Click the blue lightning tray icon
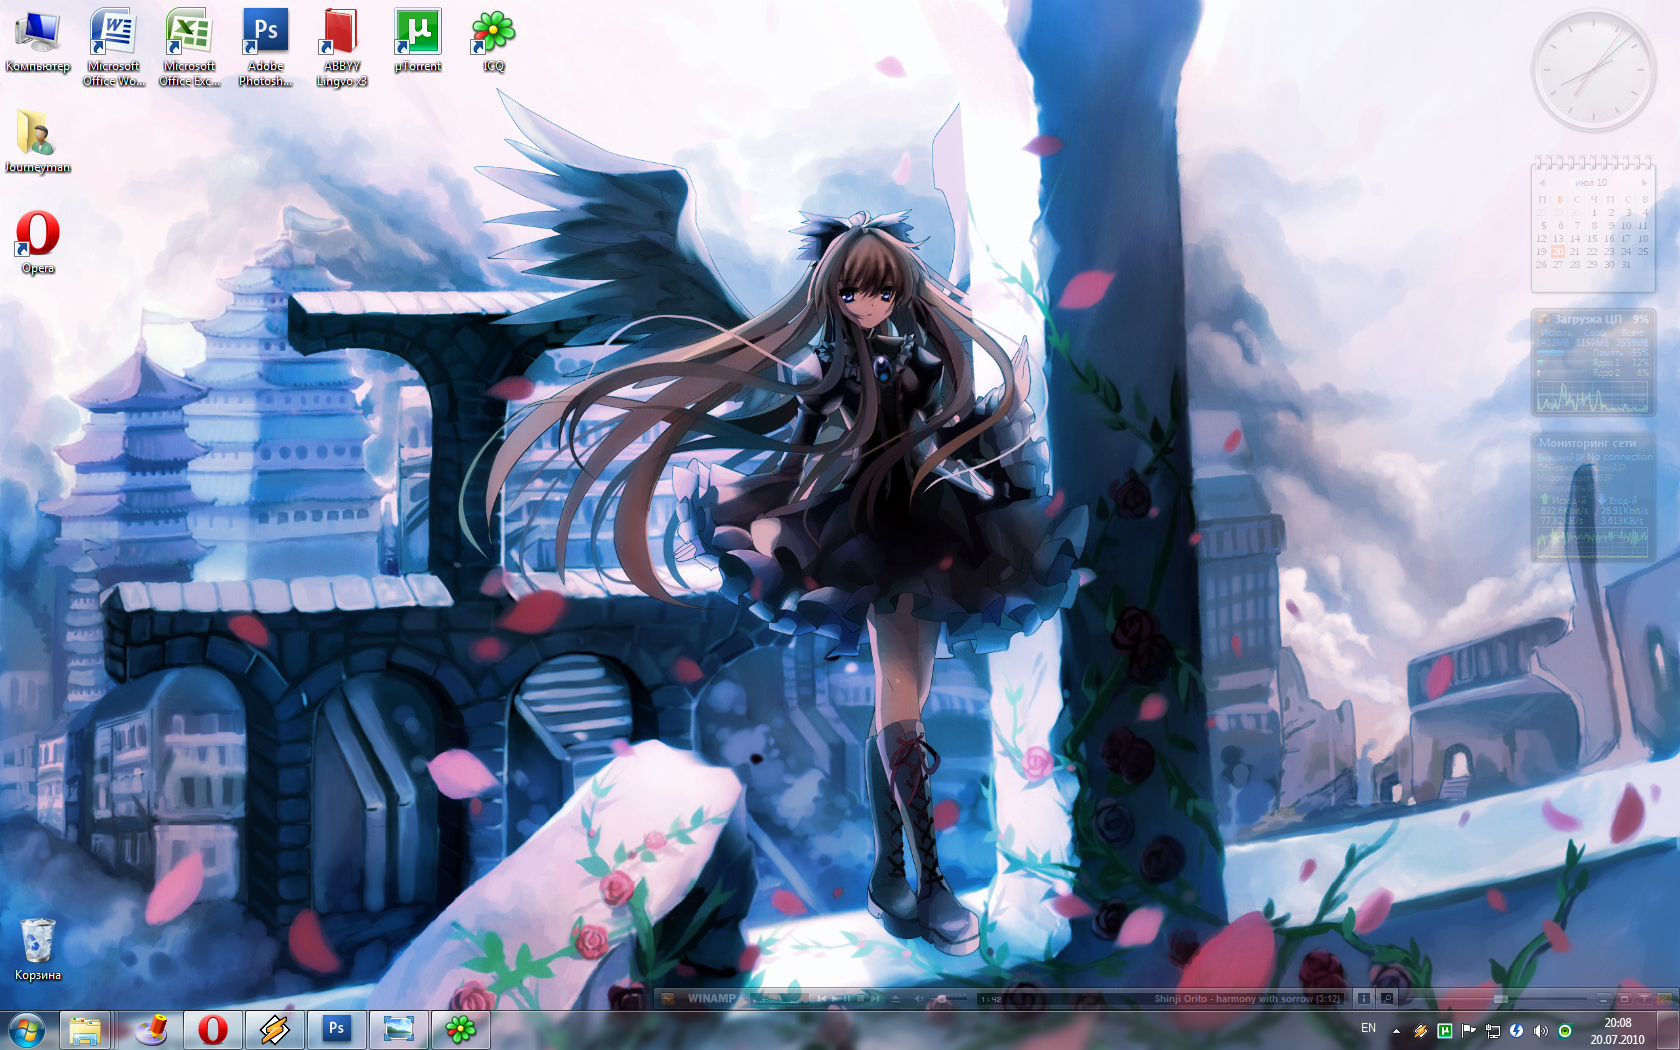The width and height of the screenshot is (1680, 1050). [1516, 1030]
